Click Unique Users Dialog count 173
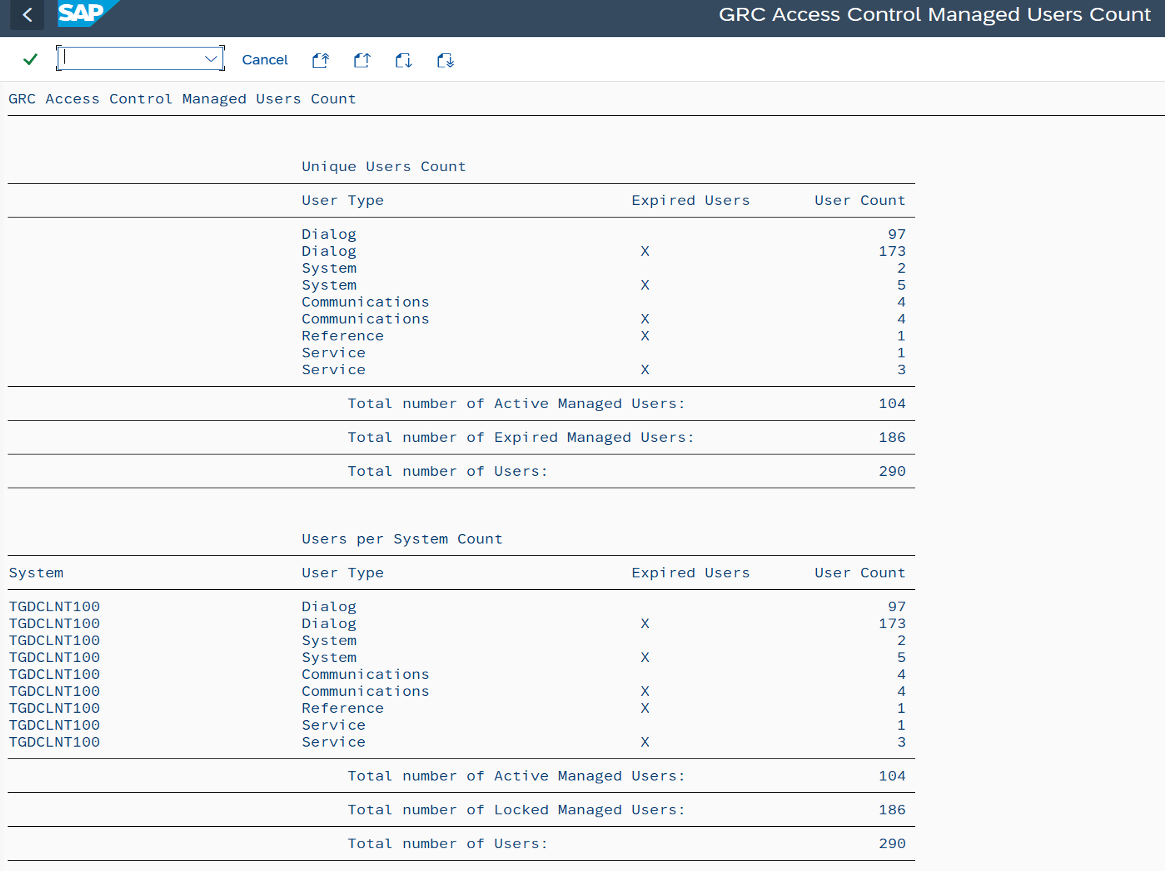 click(x=892, y=251)
